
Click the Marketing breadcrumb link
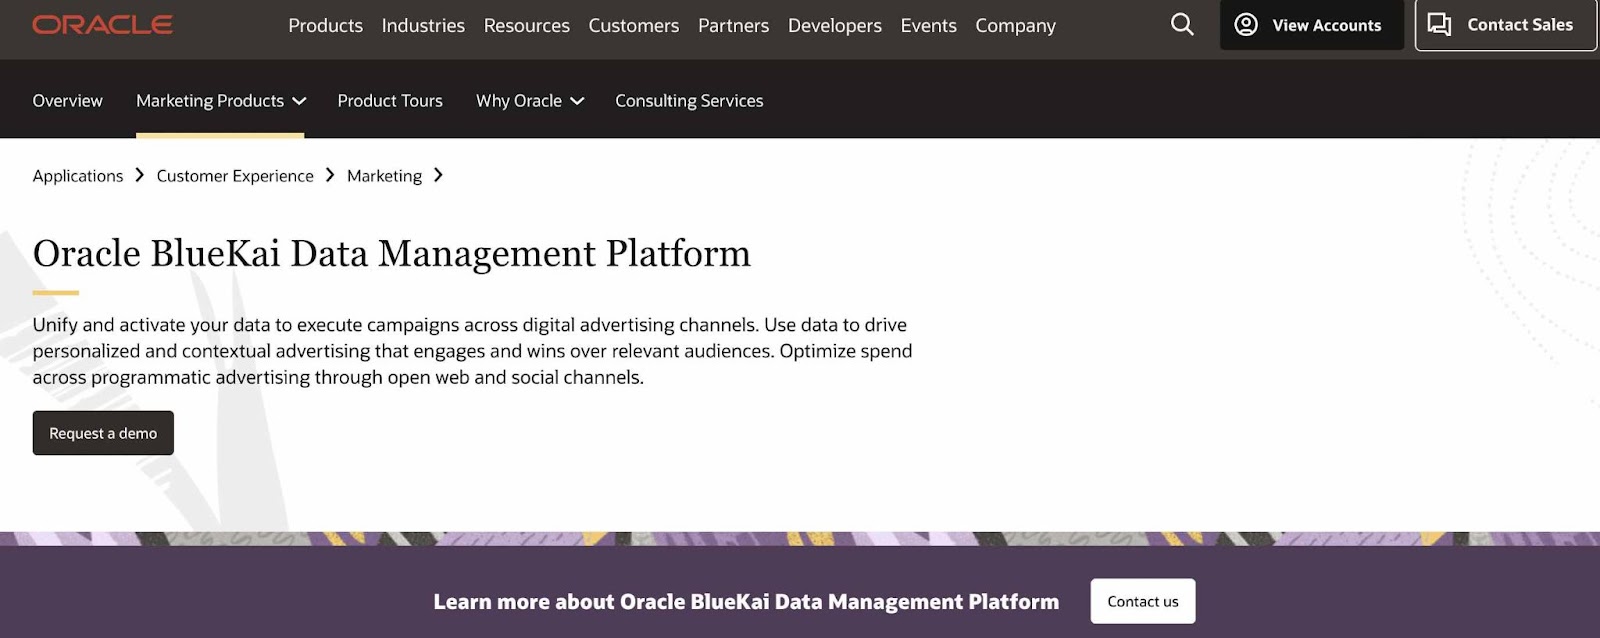(384, 176)
